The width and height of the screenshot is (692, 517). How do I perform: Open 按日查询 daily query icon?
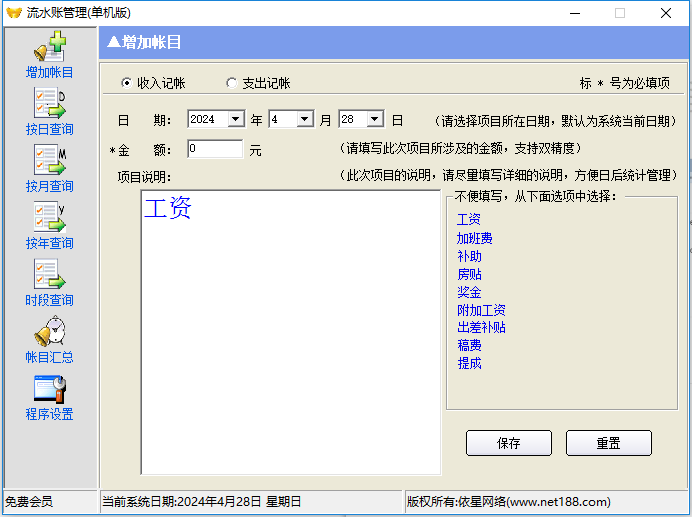coord(49,104)
